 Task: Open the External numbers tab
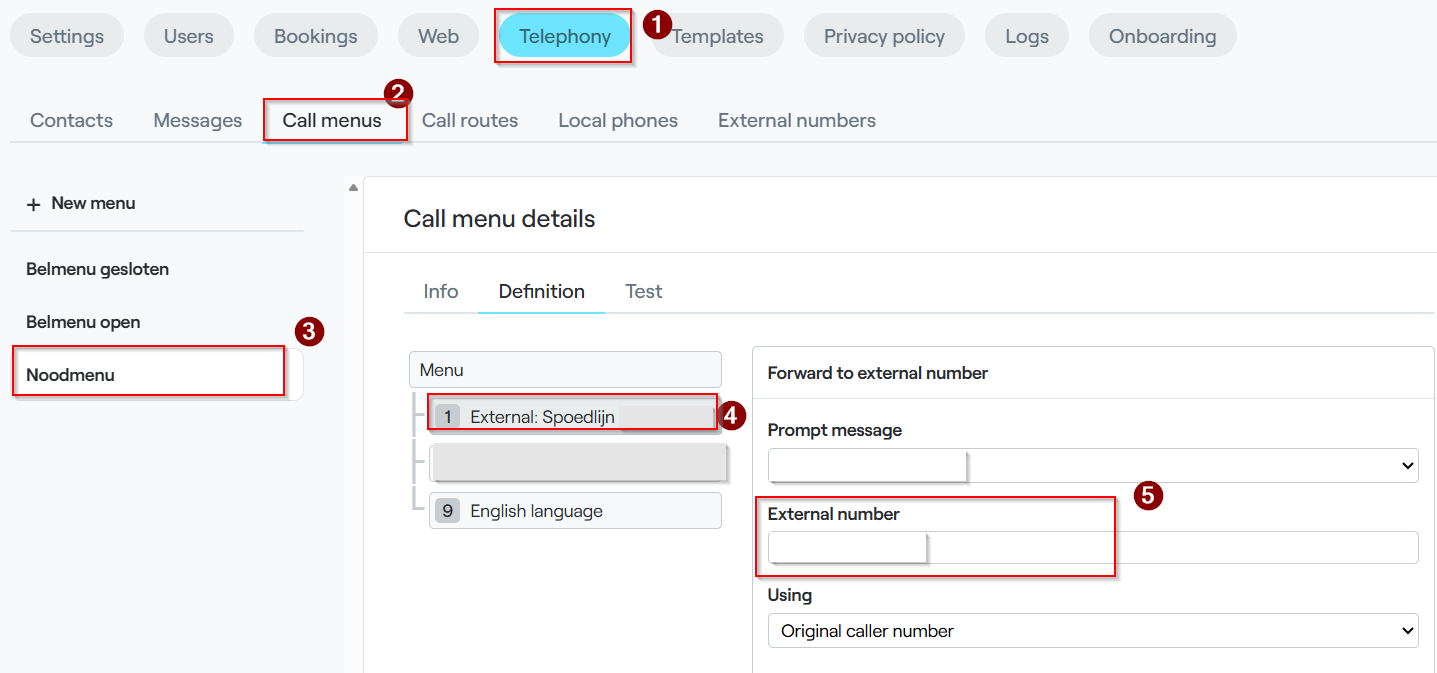point(797,121)
